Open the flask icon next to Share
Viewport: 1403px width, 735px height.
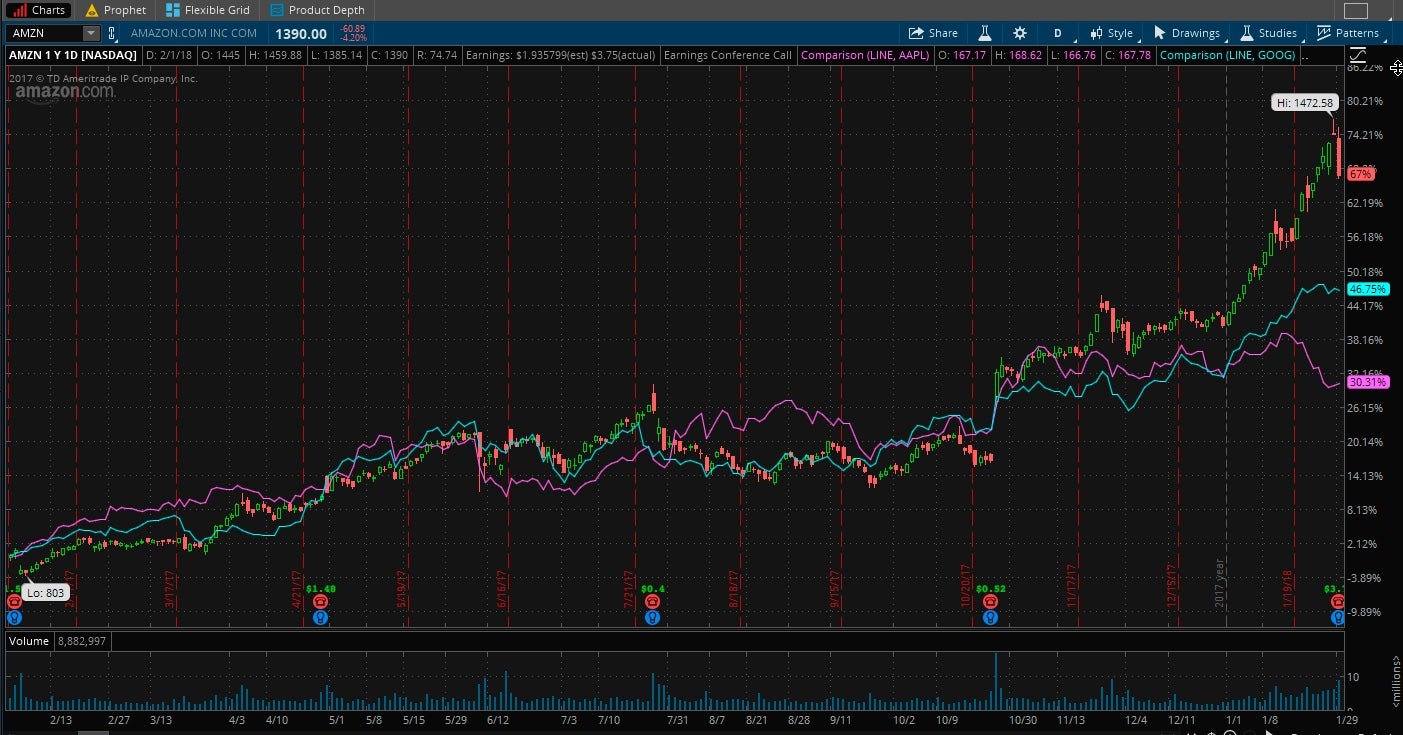pyautogui.click(x=984, y=33)
